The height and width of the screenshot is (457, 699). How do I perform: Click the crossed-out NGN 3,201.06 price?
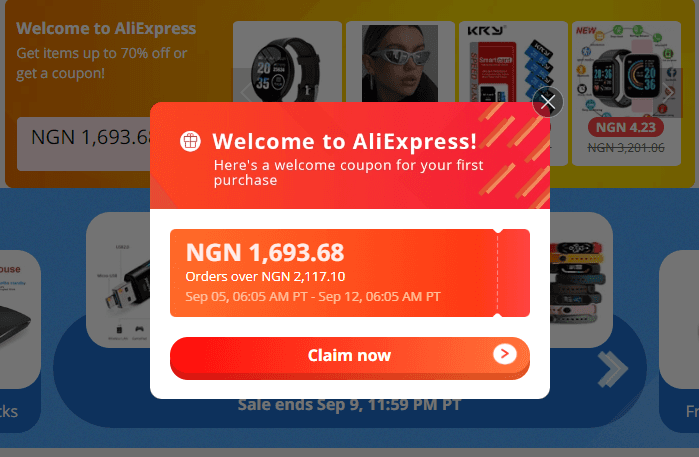pos(626,148)
